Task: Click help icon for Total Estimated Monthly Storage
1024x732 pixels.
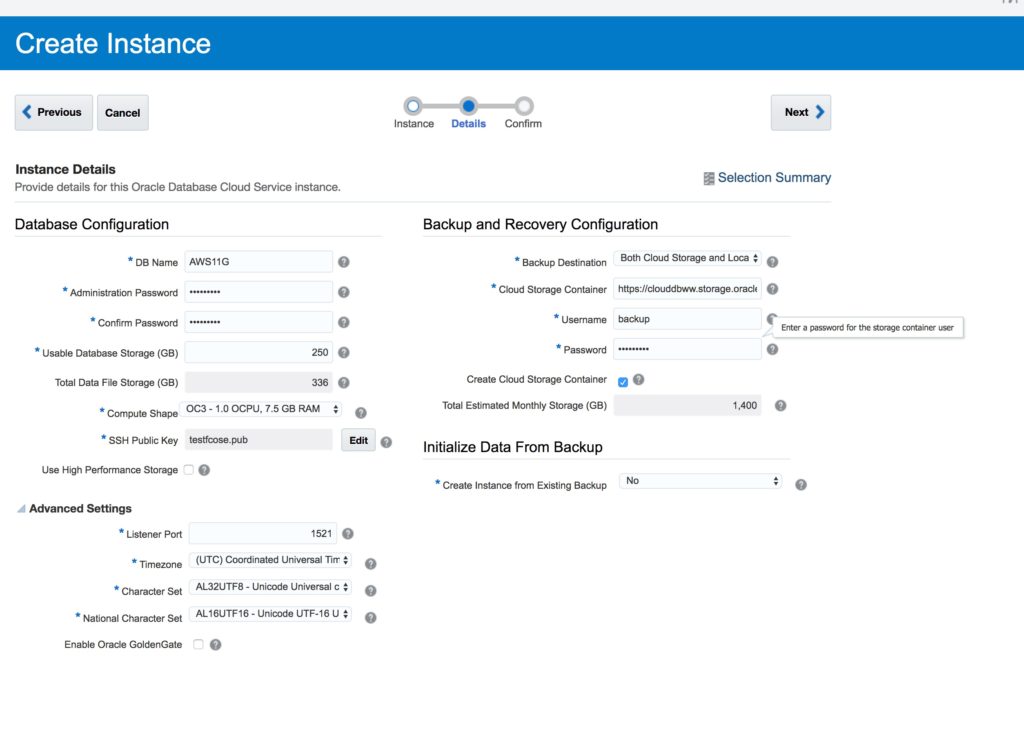Action: click(780, 406)
